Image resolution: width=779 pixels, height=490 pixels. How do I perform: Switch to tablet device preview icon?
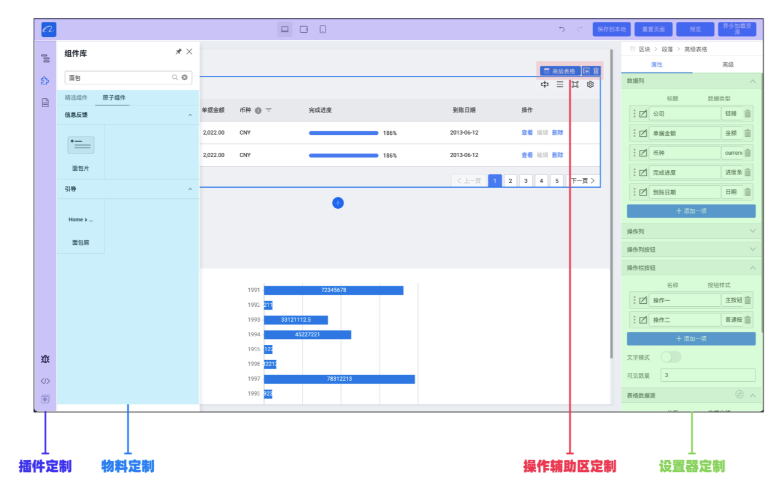pos(304,29)
